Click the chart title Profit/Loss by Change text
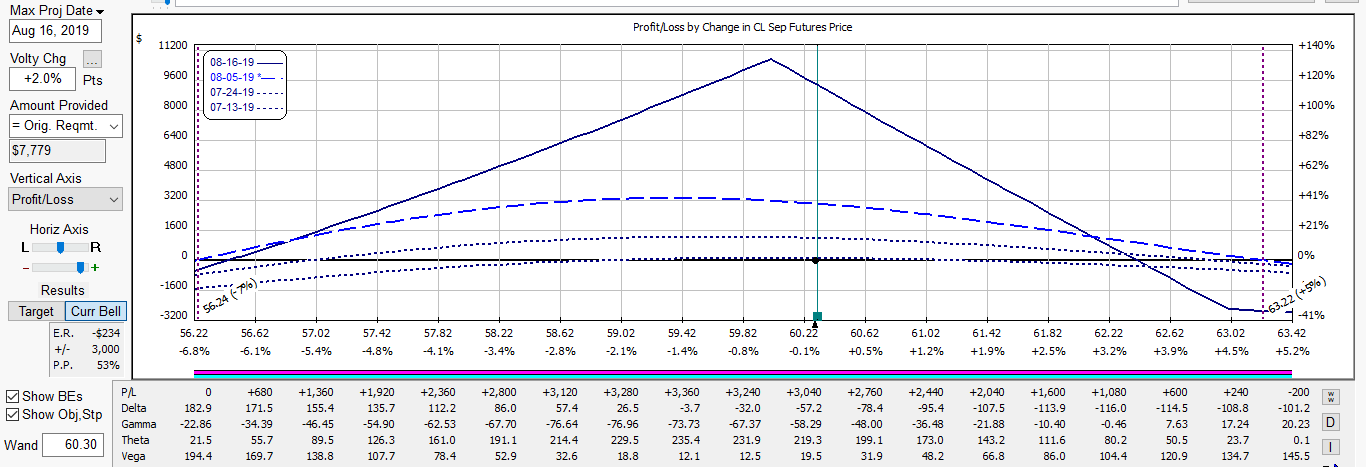The image size is (1366, 467). (742, 27)
